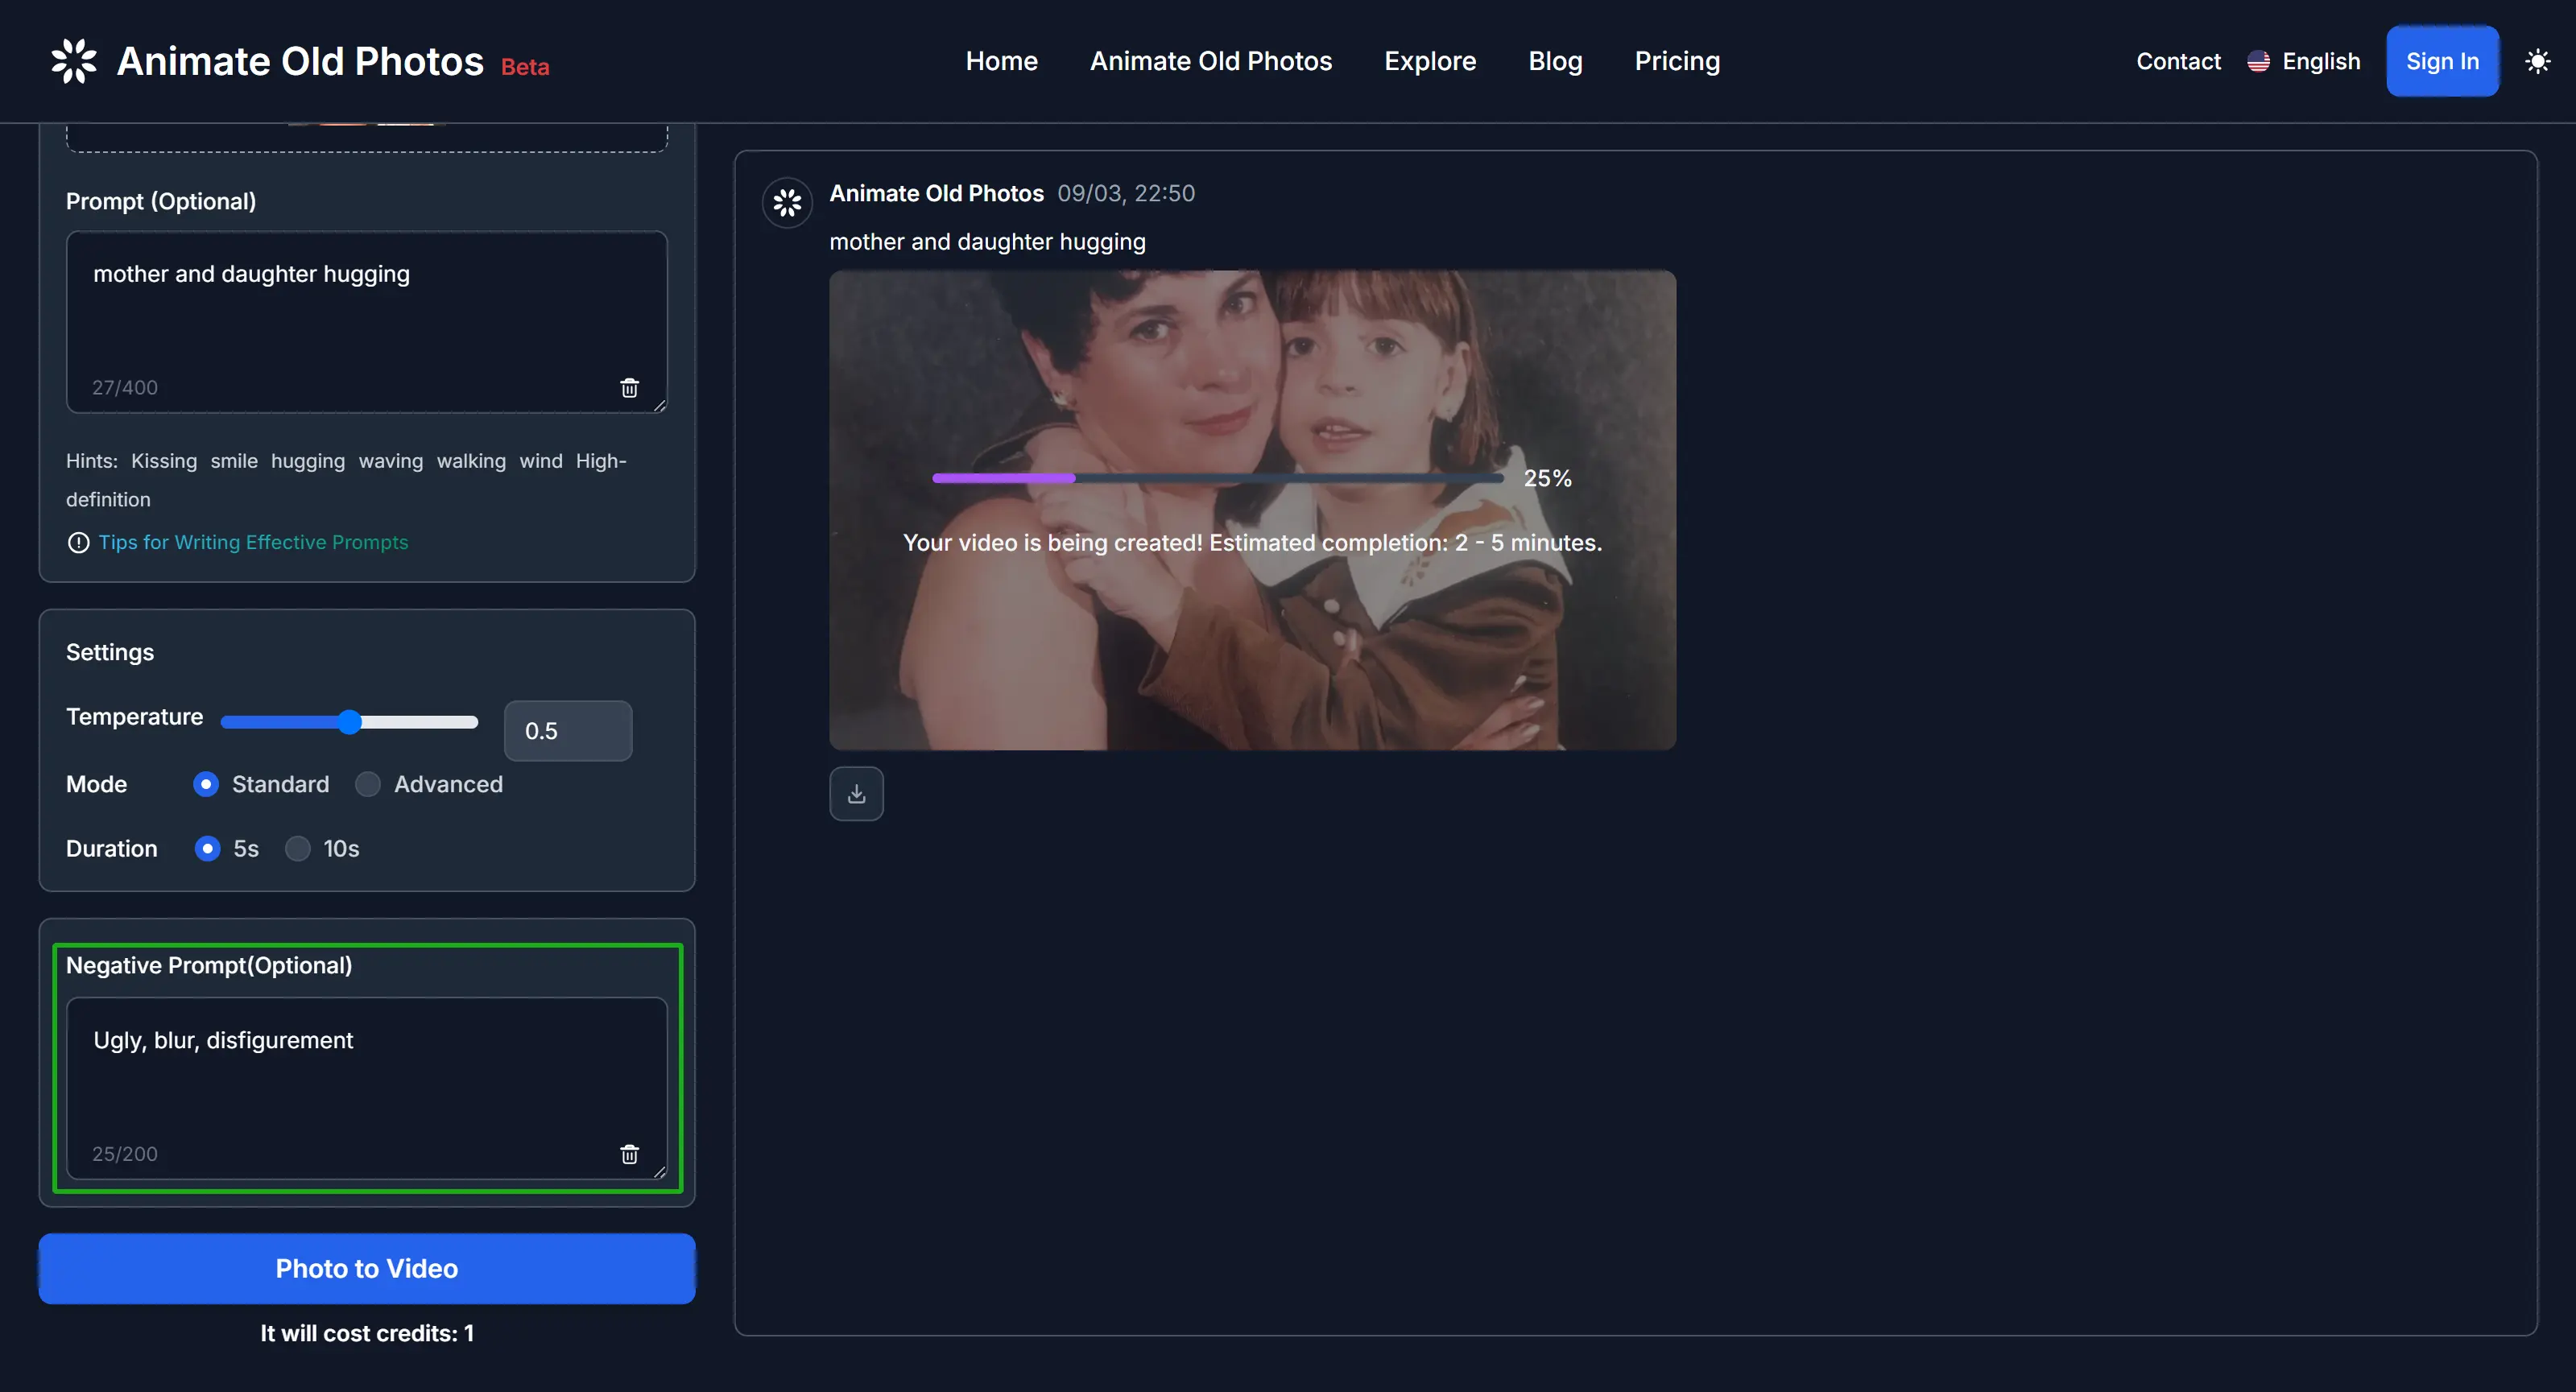This screenshot has height=1392, width=2576.
Task: Click the Photo to Video submit button
Action: (x=366, y=1269)
